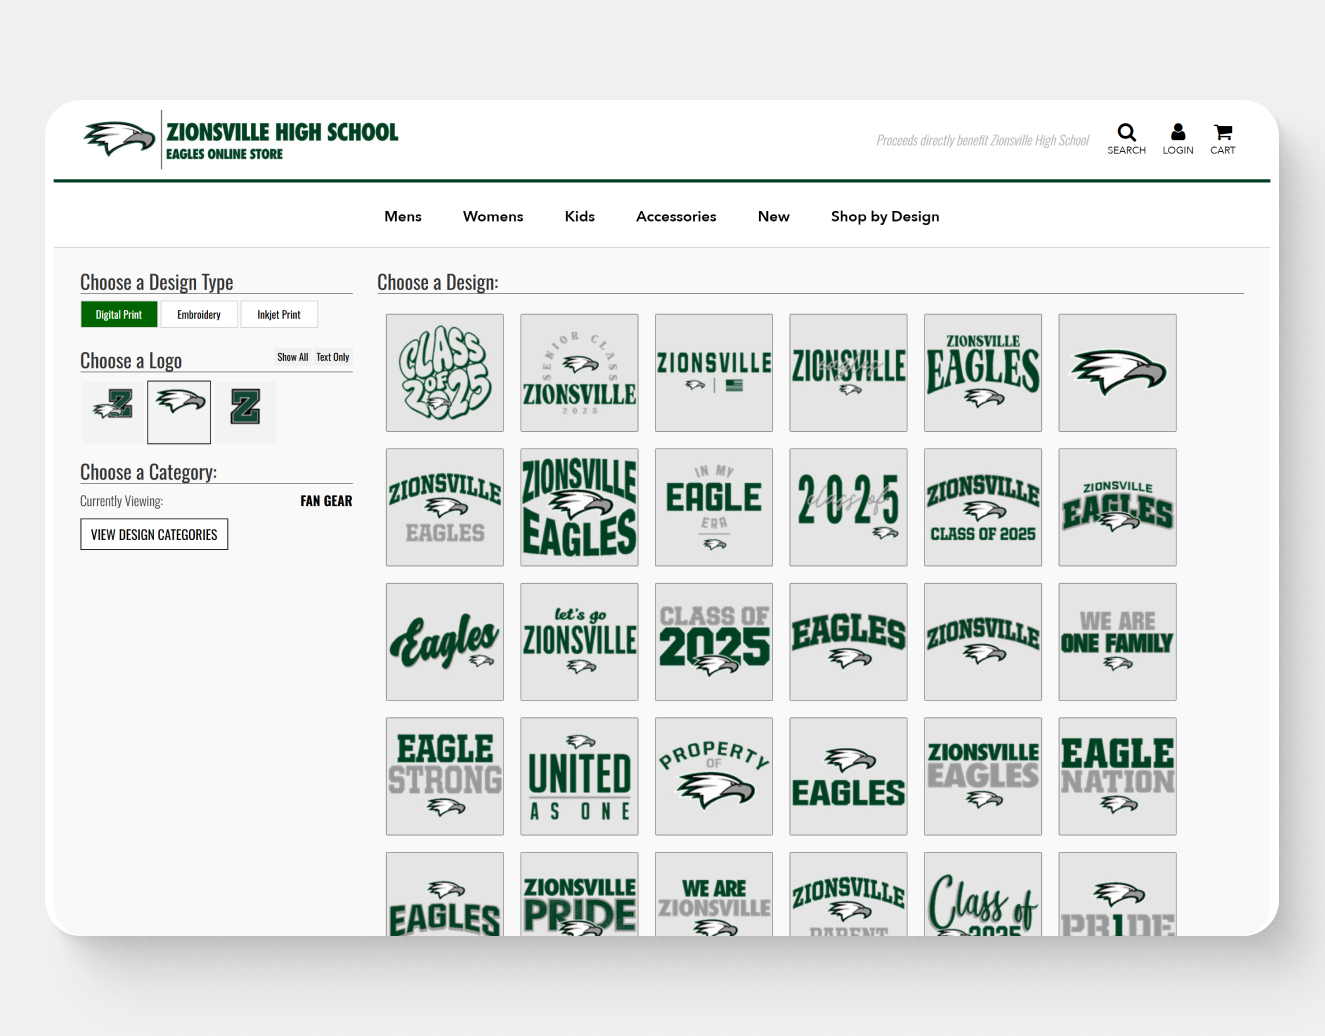The height and width of the screenshot is (1036, 1325).
Task: Select Zionsville over gray Eagles design
Action: point(445,507)
